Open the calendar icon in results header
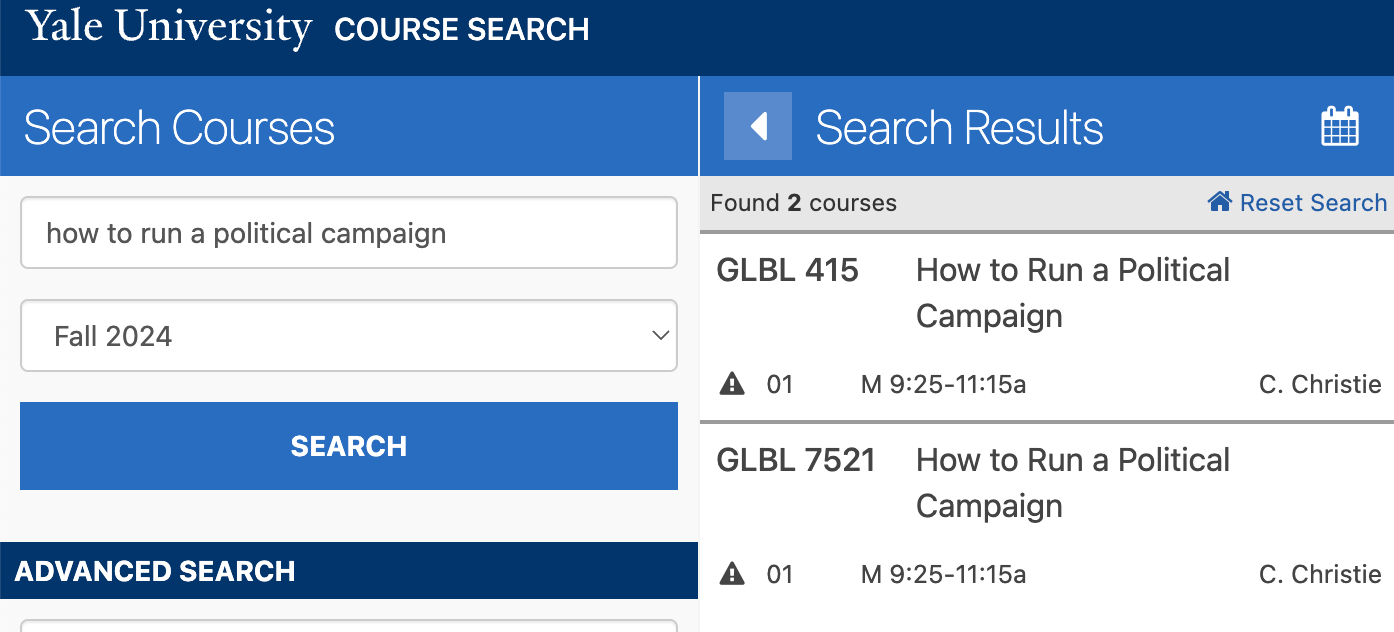Image resolution: width=1394 pixels, height=632 pixels. [x=1339, y=127]
